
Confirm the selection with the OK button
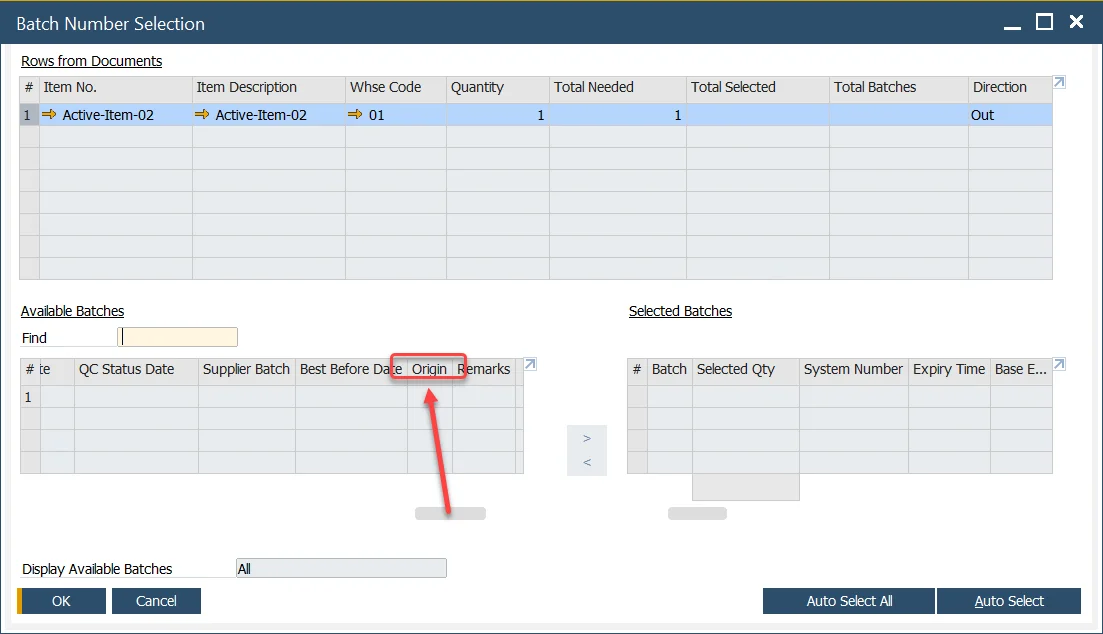click(60, 601)
